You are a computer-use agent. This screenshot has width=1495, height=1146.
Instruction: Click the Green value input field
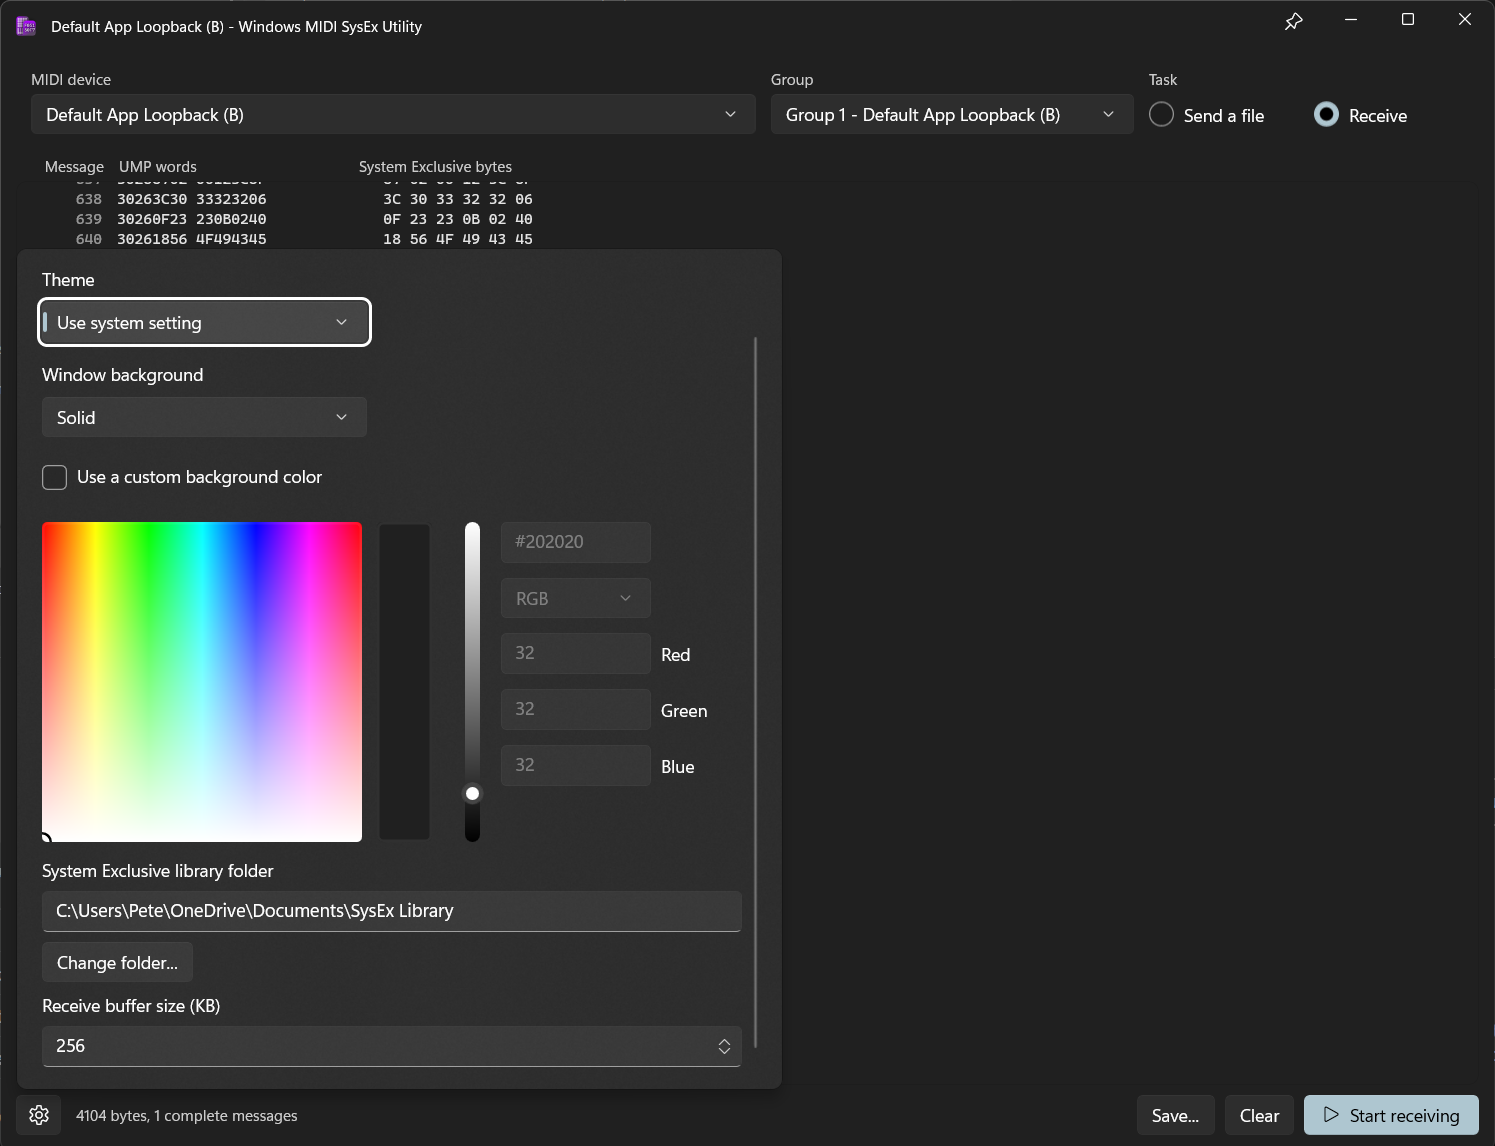click(575, 709)
